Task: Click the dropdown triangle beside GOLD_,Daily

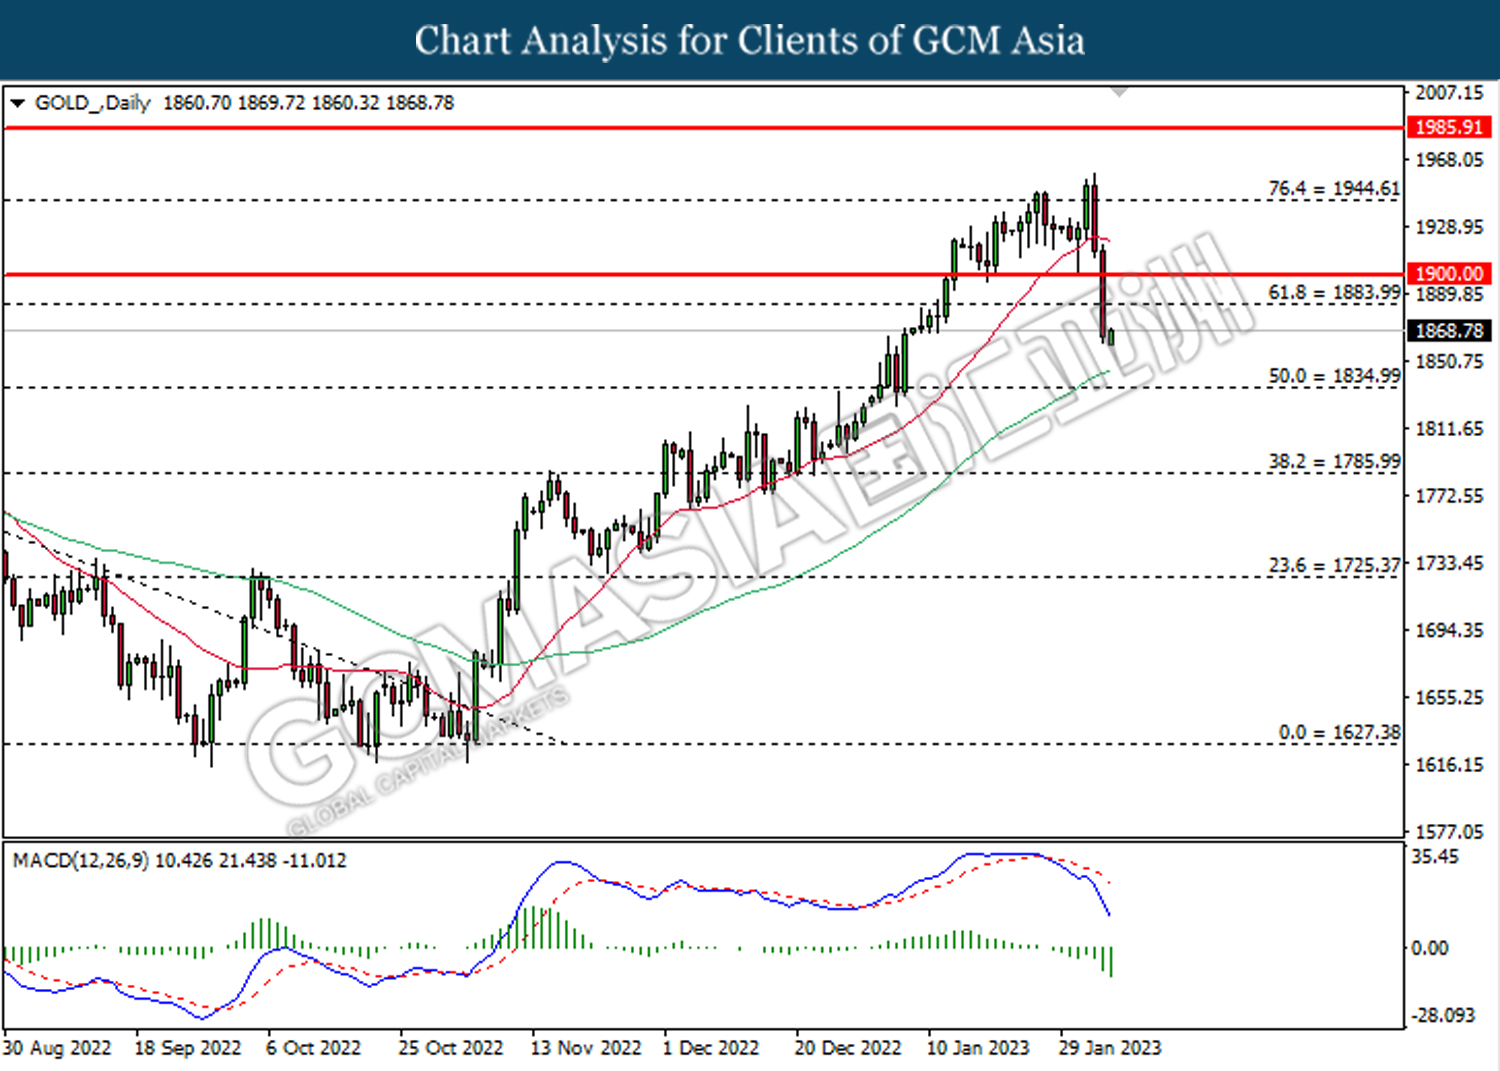Action: (17, 103)
